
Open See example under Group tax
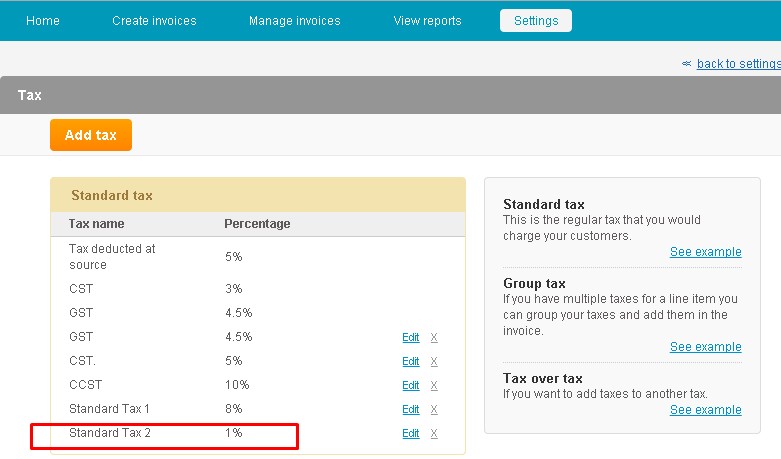pyautogui.click(x=706, y=347)
